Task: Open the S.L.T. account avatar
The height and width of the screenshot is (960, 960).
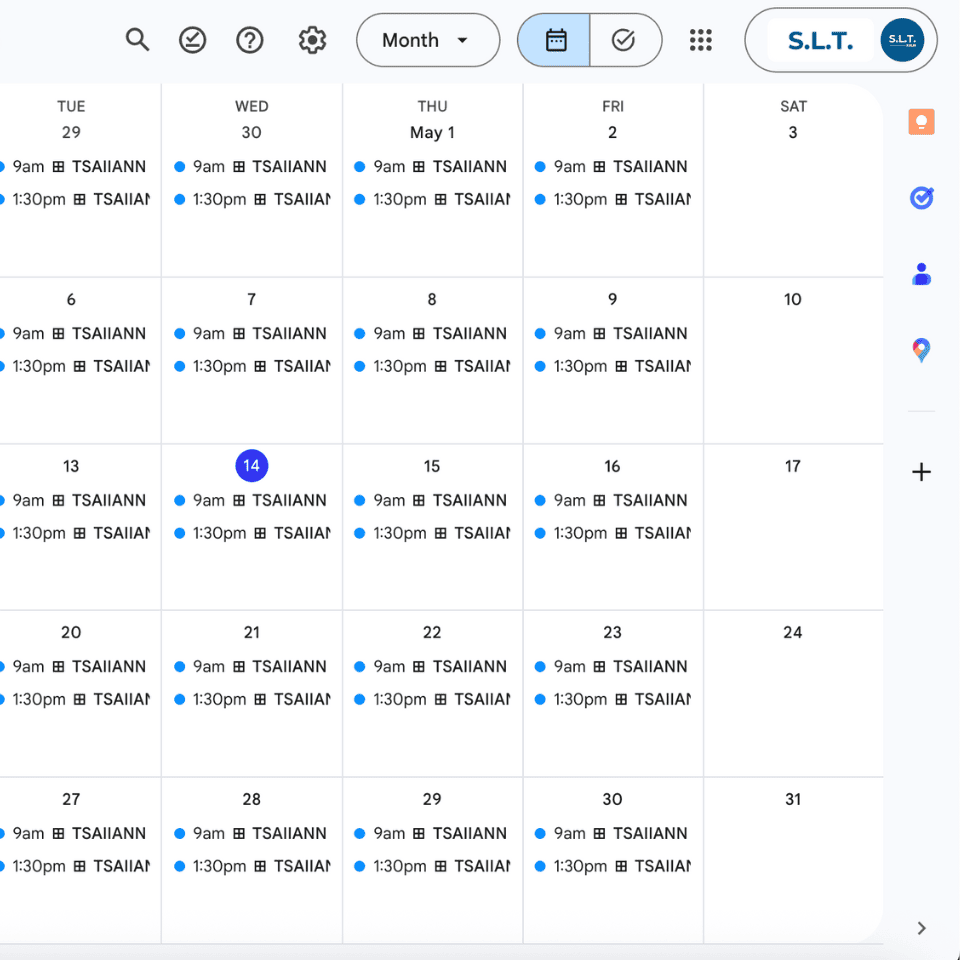Action: pyautogui.click(x=902, y=40)
